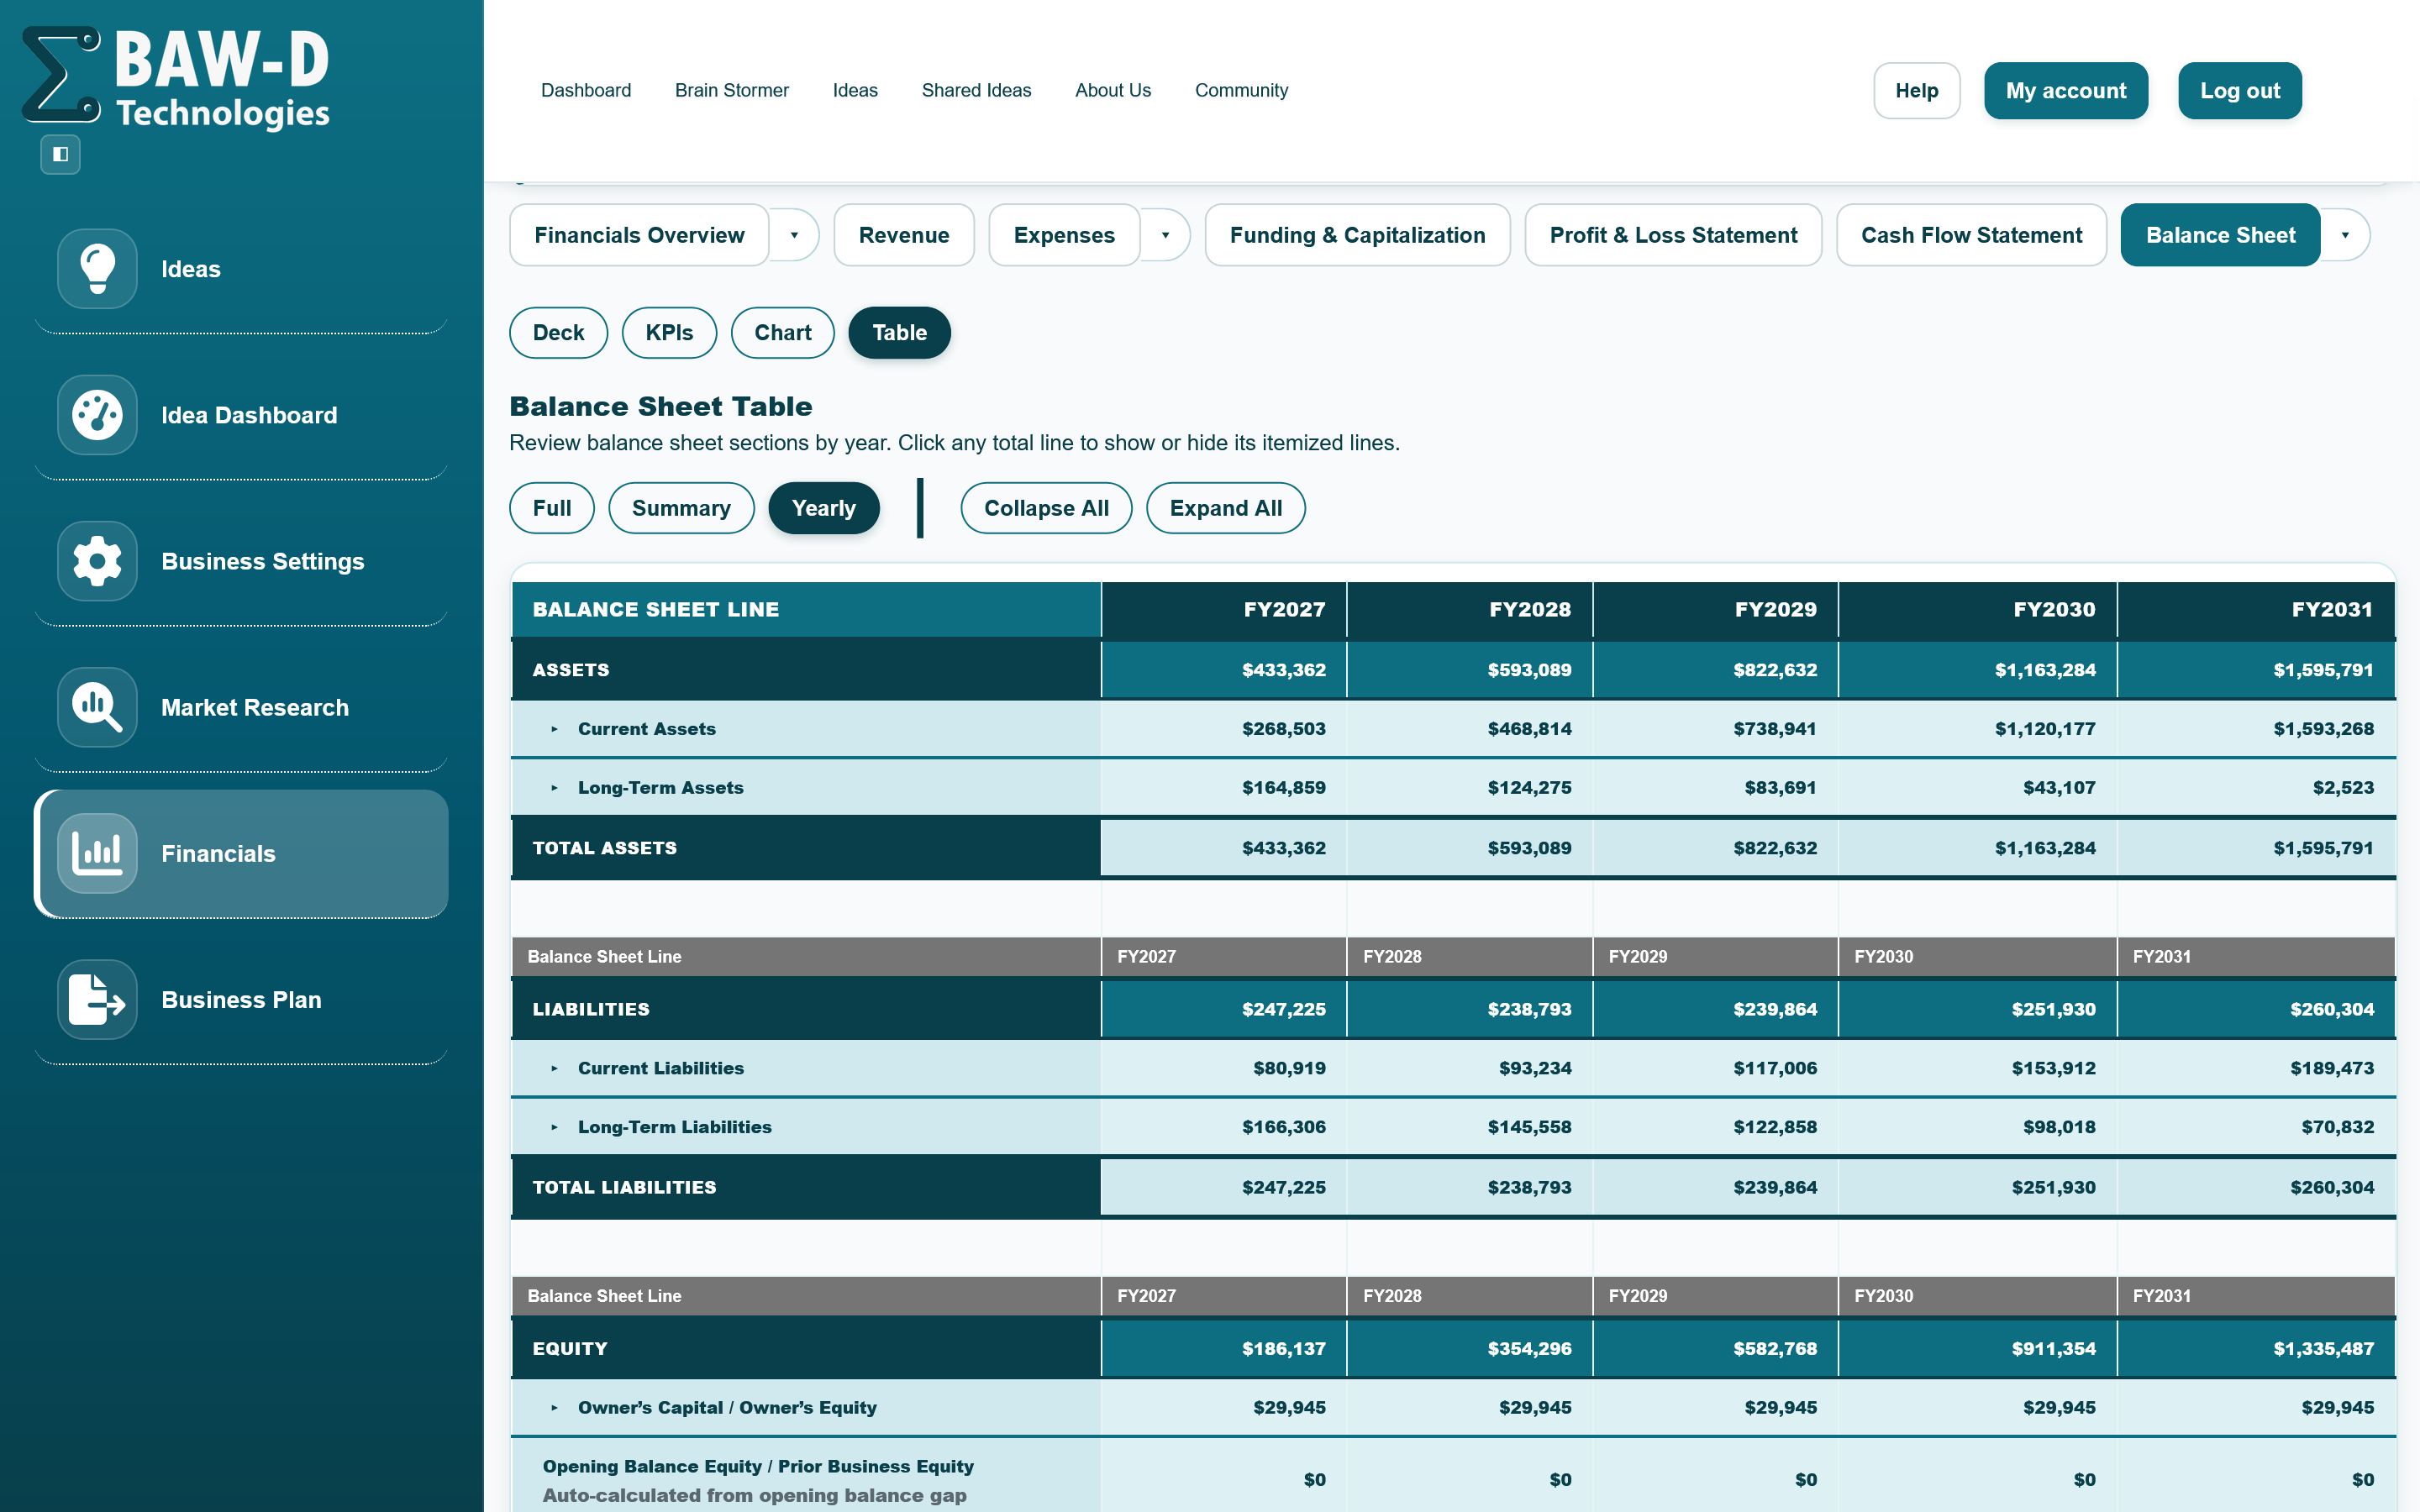The width and height of the screenshot is (2420, 1512).
Task: Click the ASSETS section header row
Action: [1453, 669]
